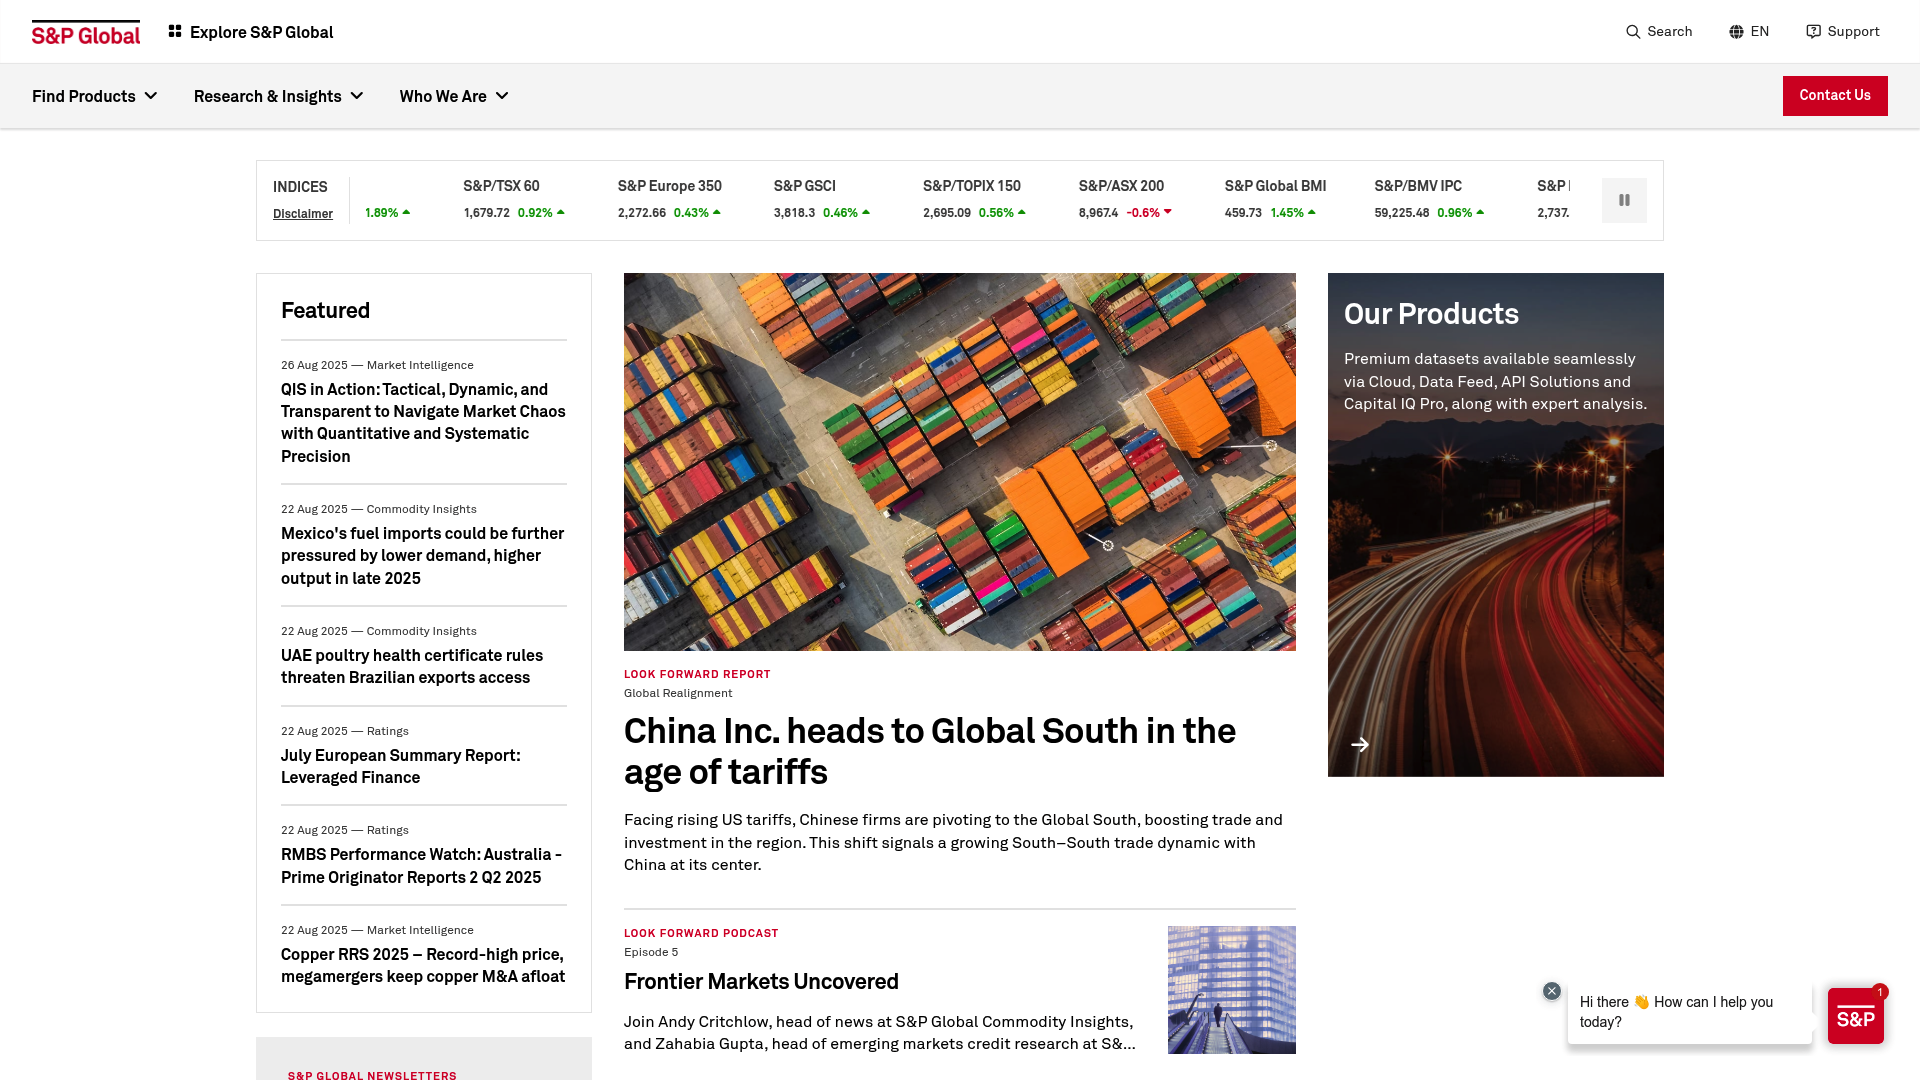Click the Look Forward Podcast label
Viewport: 1920px width, 1080px height.
click(701, 934)
